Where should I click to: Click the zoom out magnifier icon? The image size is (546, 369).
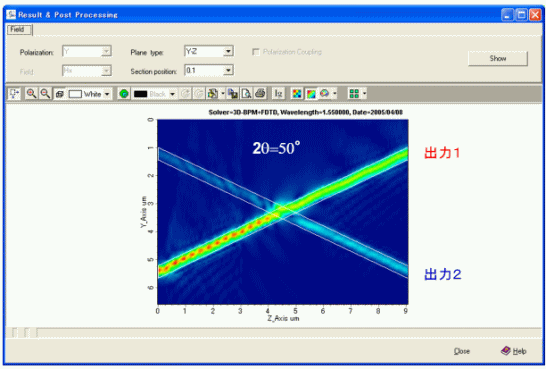coord(45,94)
